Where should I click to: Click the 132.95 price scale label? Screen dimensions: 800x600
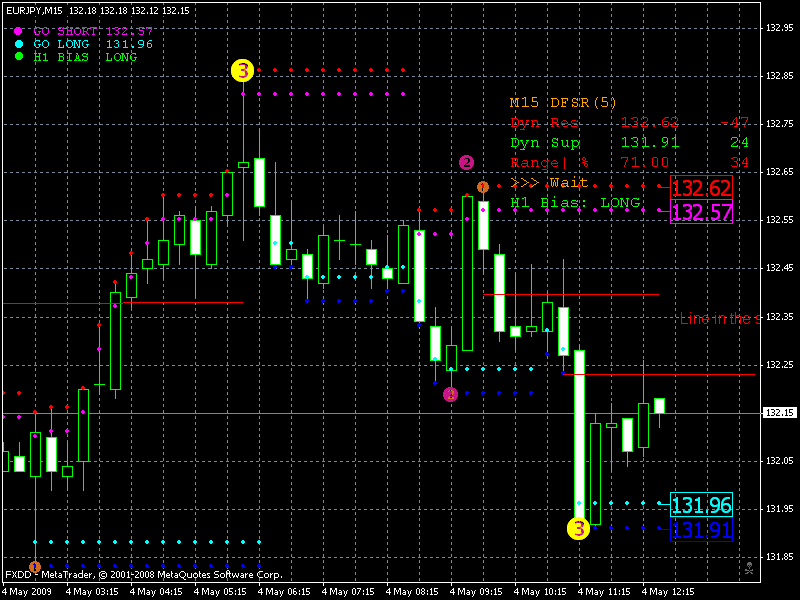[x=780, y=28]
